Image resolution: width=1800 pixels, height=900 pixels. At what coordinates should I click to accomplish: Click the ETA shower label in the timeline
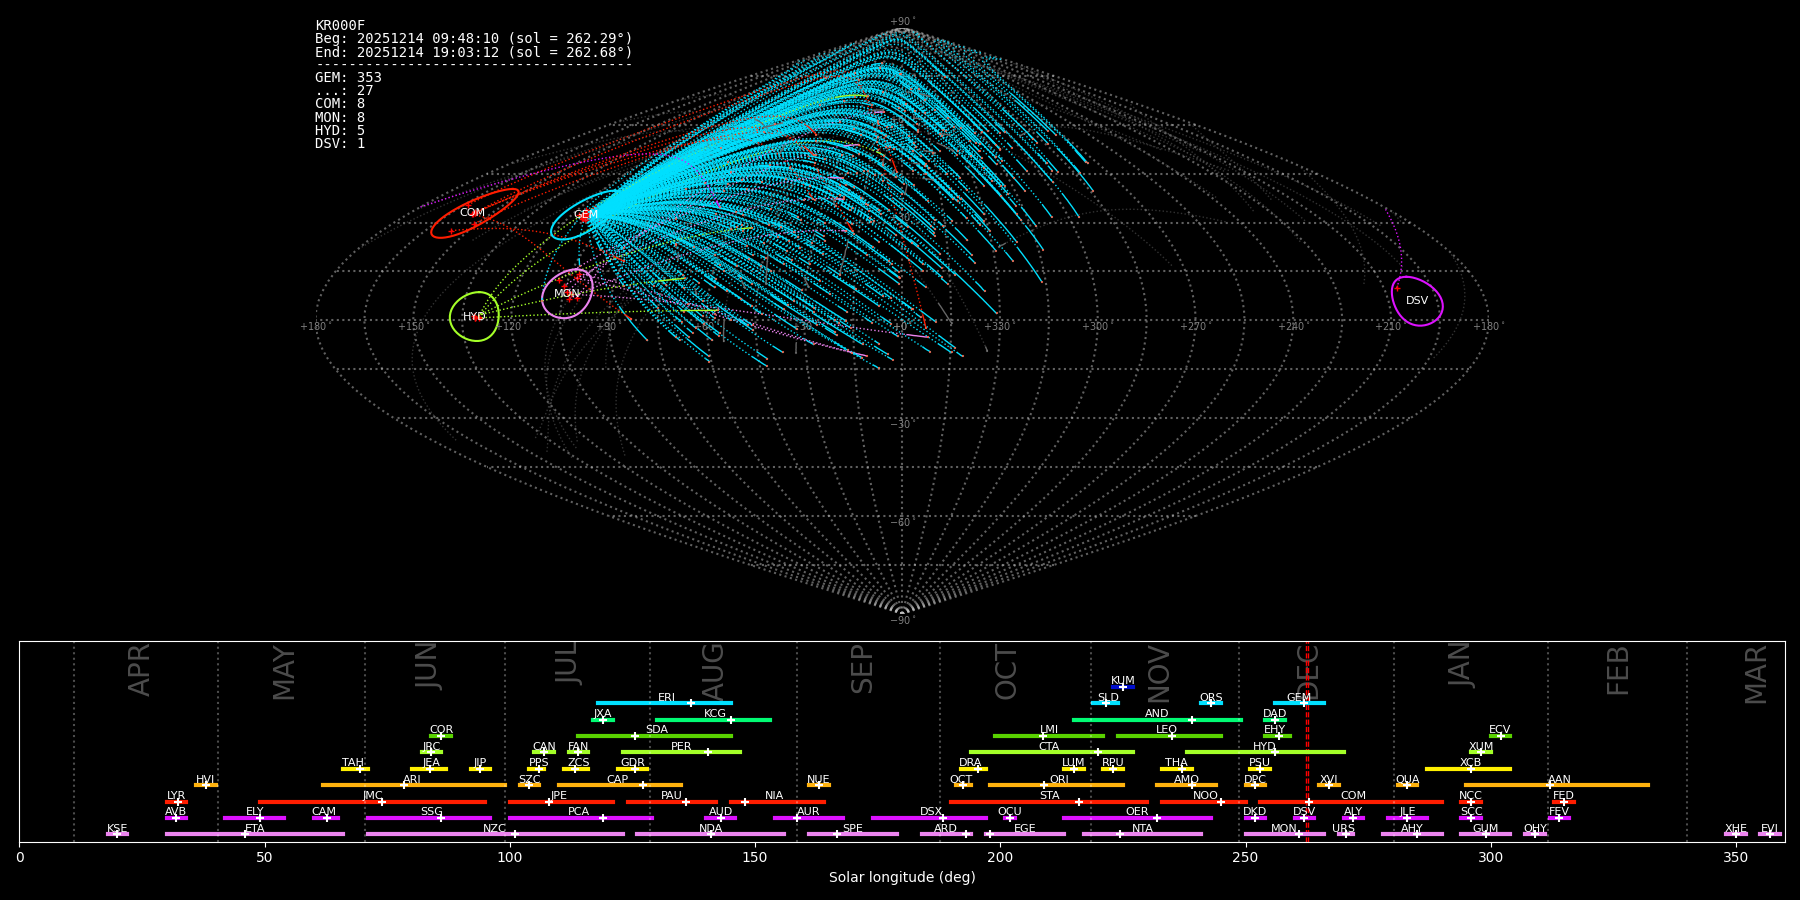tap(255, 829)
